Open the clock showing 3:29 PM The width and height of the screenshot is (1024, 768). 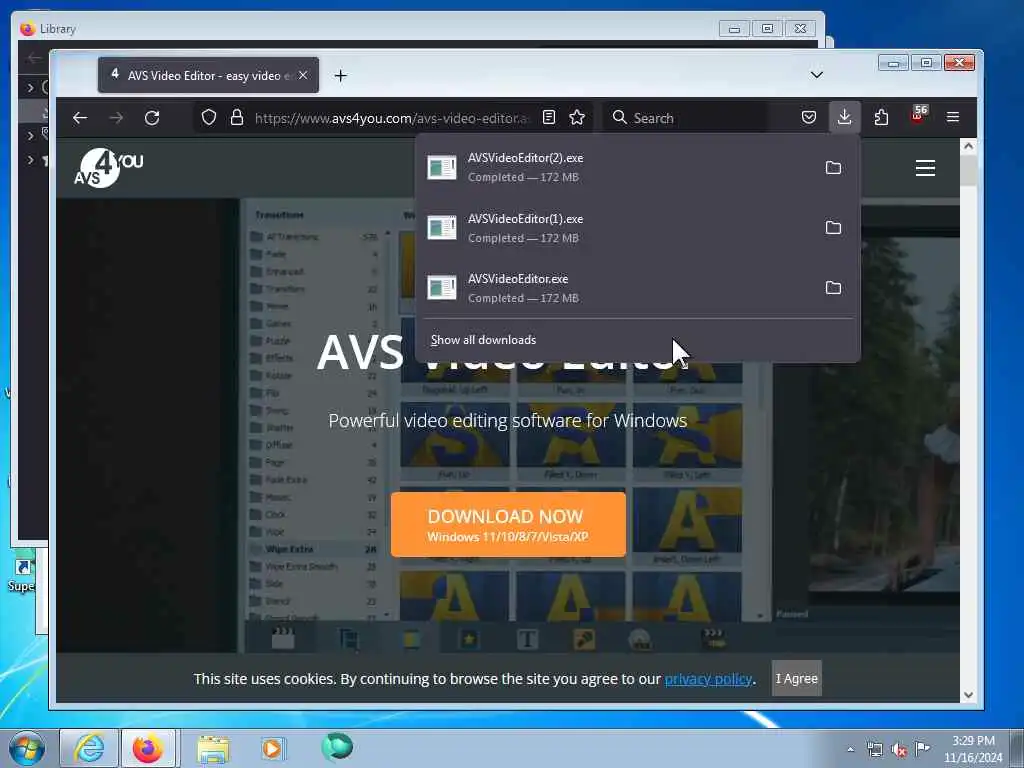tap(973, 749)
